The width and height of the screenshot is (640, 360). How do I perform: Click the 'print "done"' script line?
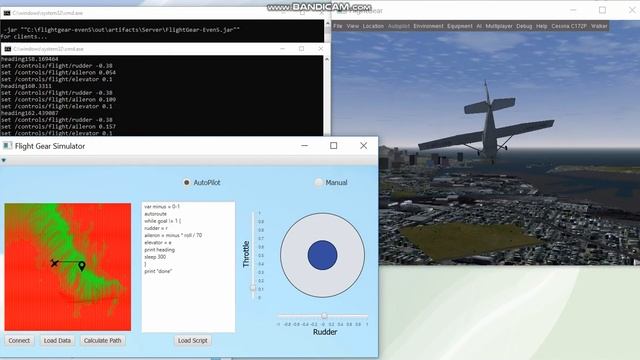coord(158,271)
